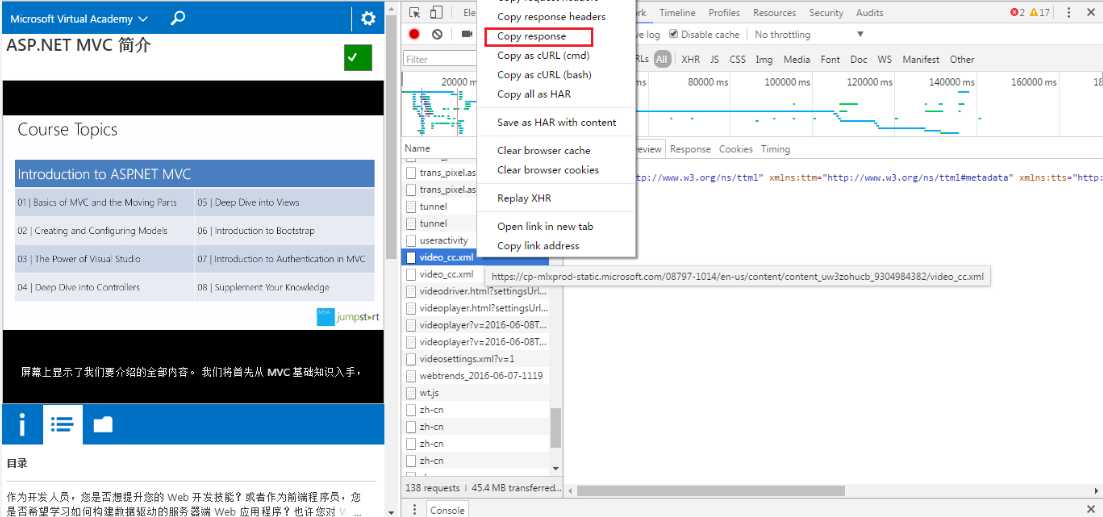
Task: Open the Timing tab of request details
Action: tap(775, 149)
